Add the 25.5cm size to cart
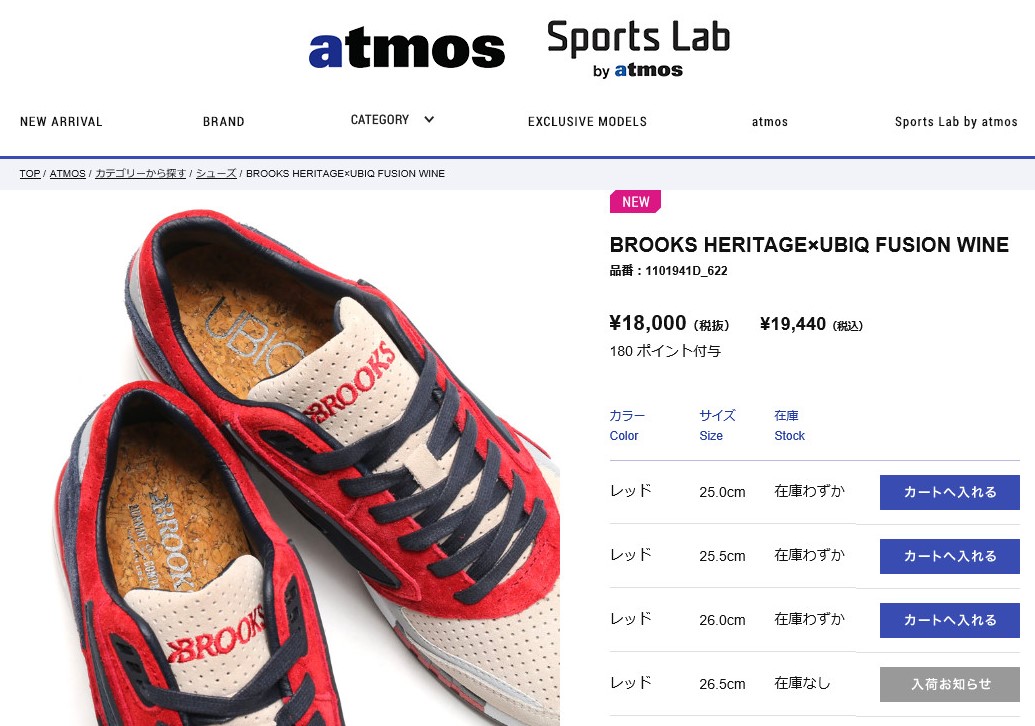 coord(949,556)
